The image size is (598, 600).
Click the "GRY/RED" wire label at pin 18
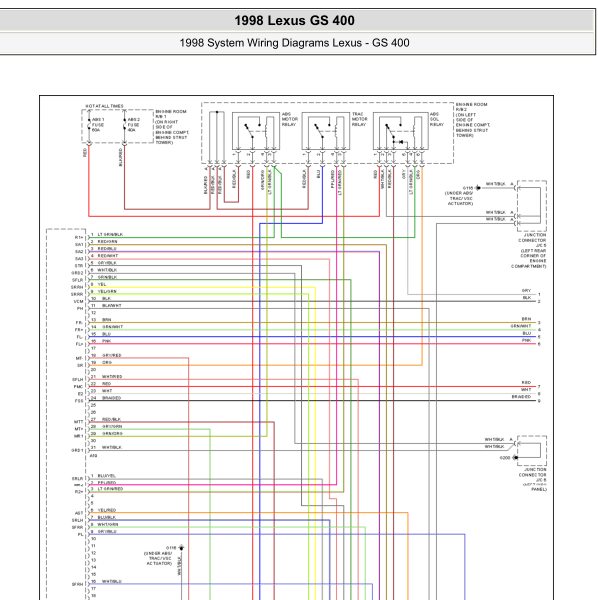pos(112,355)
